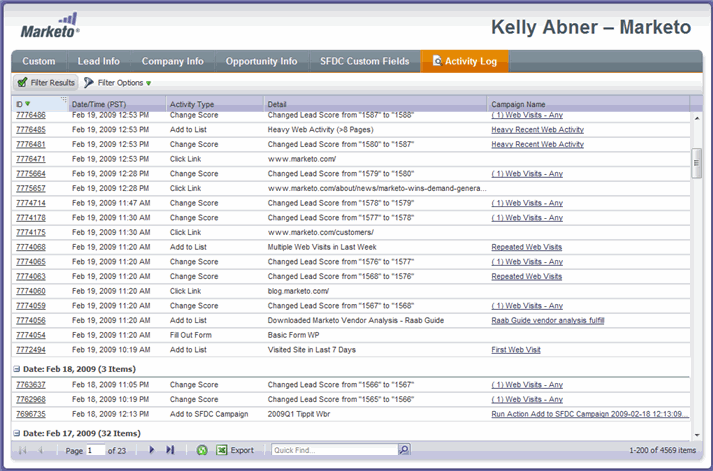Select the Basic Form WP detail text
Screen dimensions: 713x471
[293, 335]
